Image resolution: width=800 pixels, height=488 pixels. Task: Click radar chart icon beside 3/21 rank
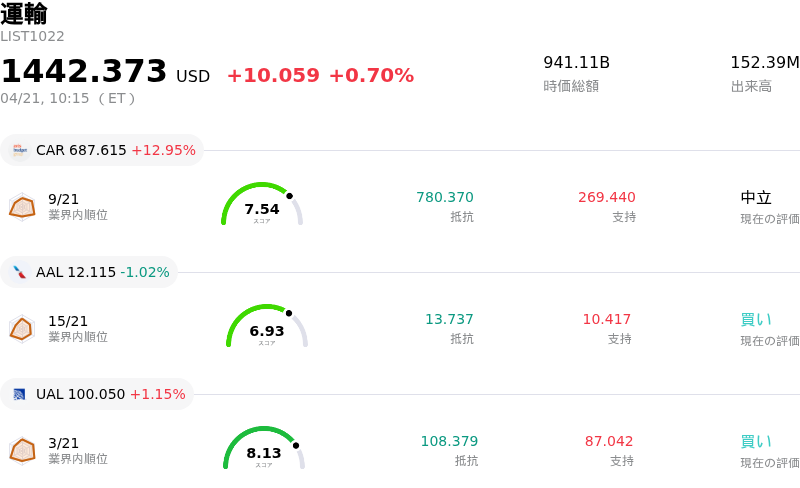(x=22, y=450)
